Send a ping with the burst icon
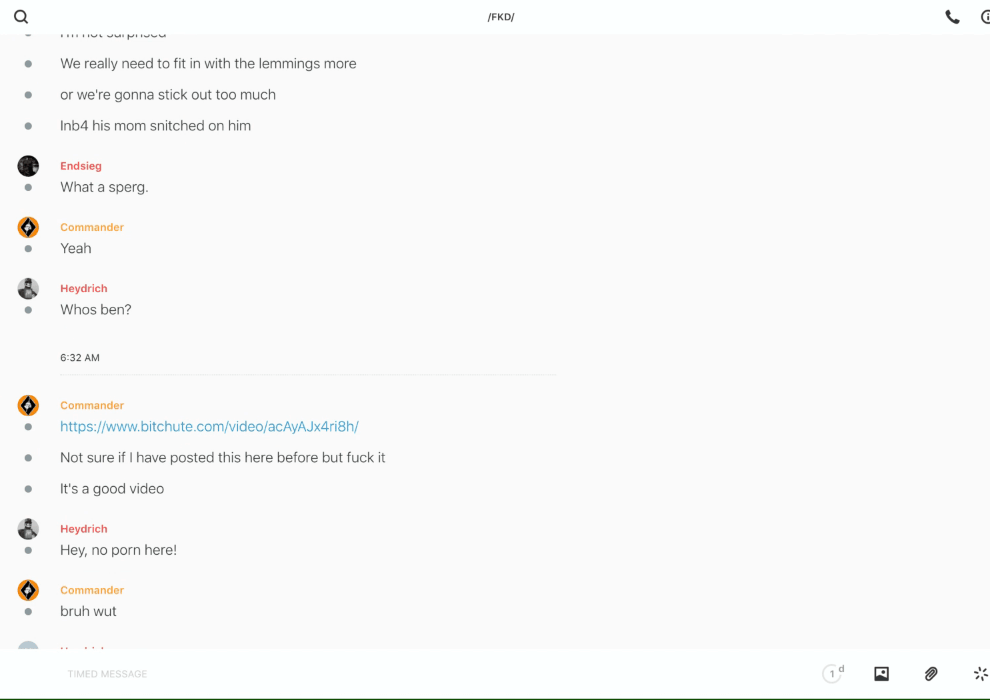Image resolution: width=990 pixels, height=700 pixels. pos(980,674)
